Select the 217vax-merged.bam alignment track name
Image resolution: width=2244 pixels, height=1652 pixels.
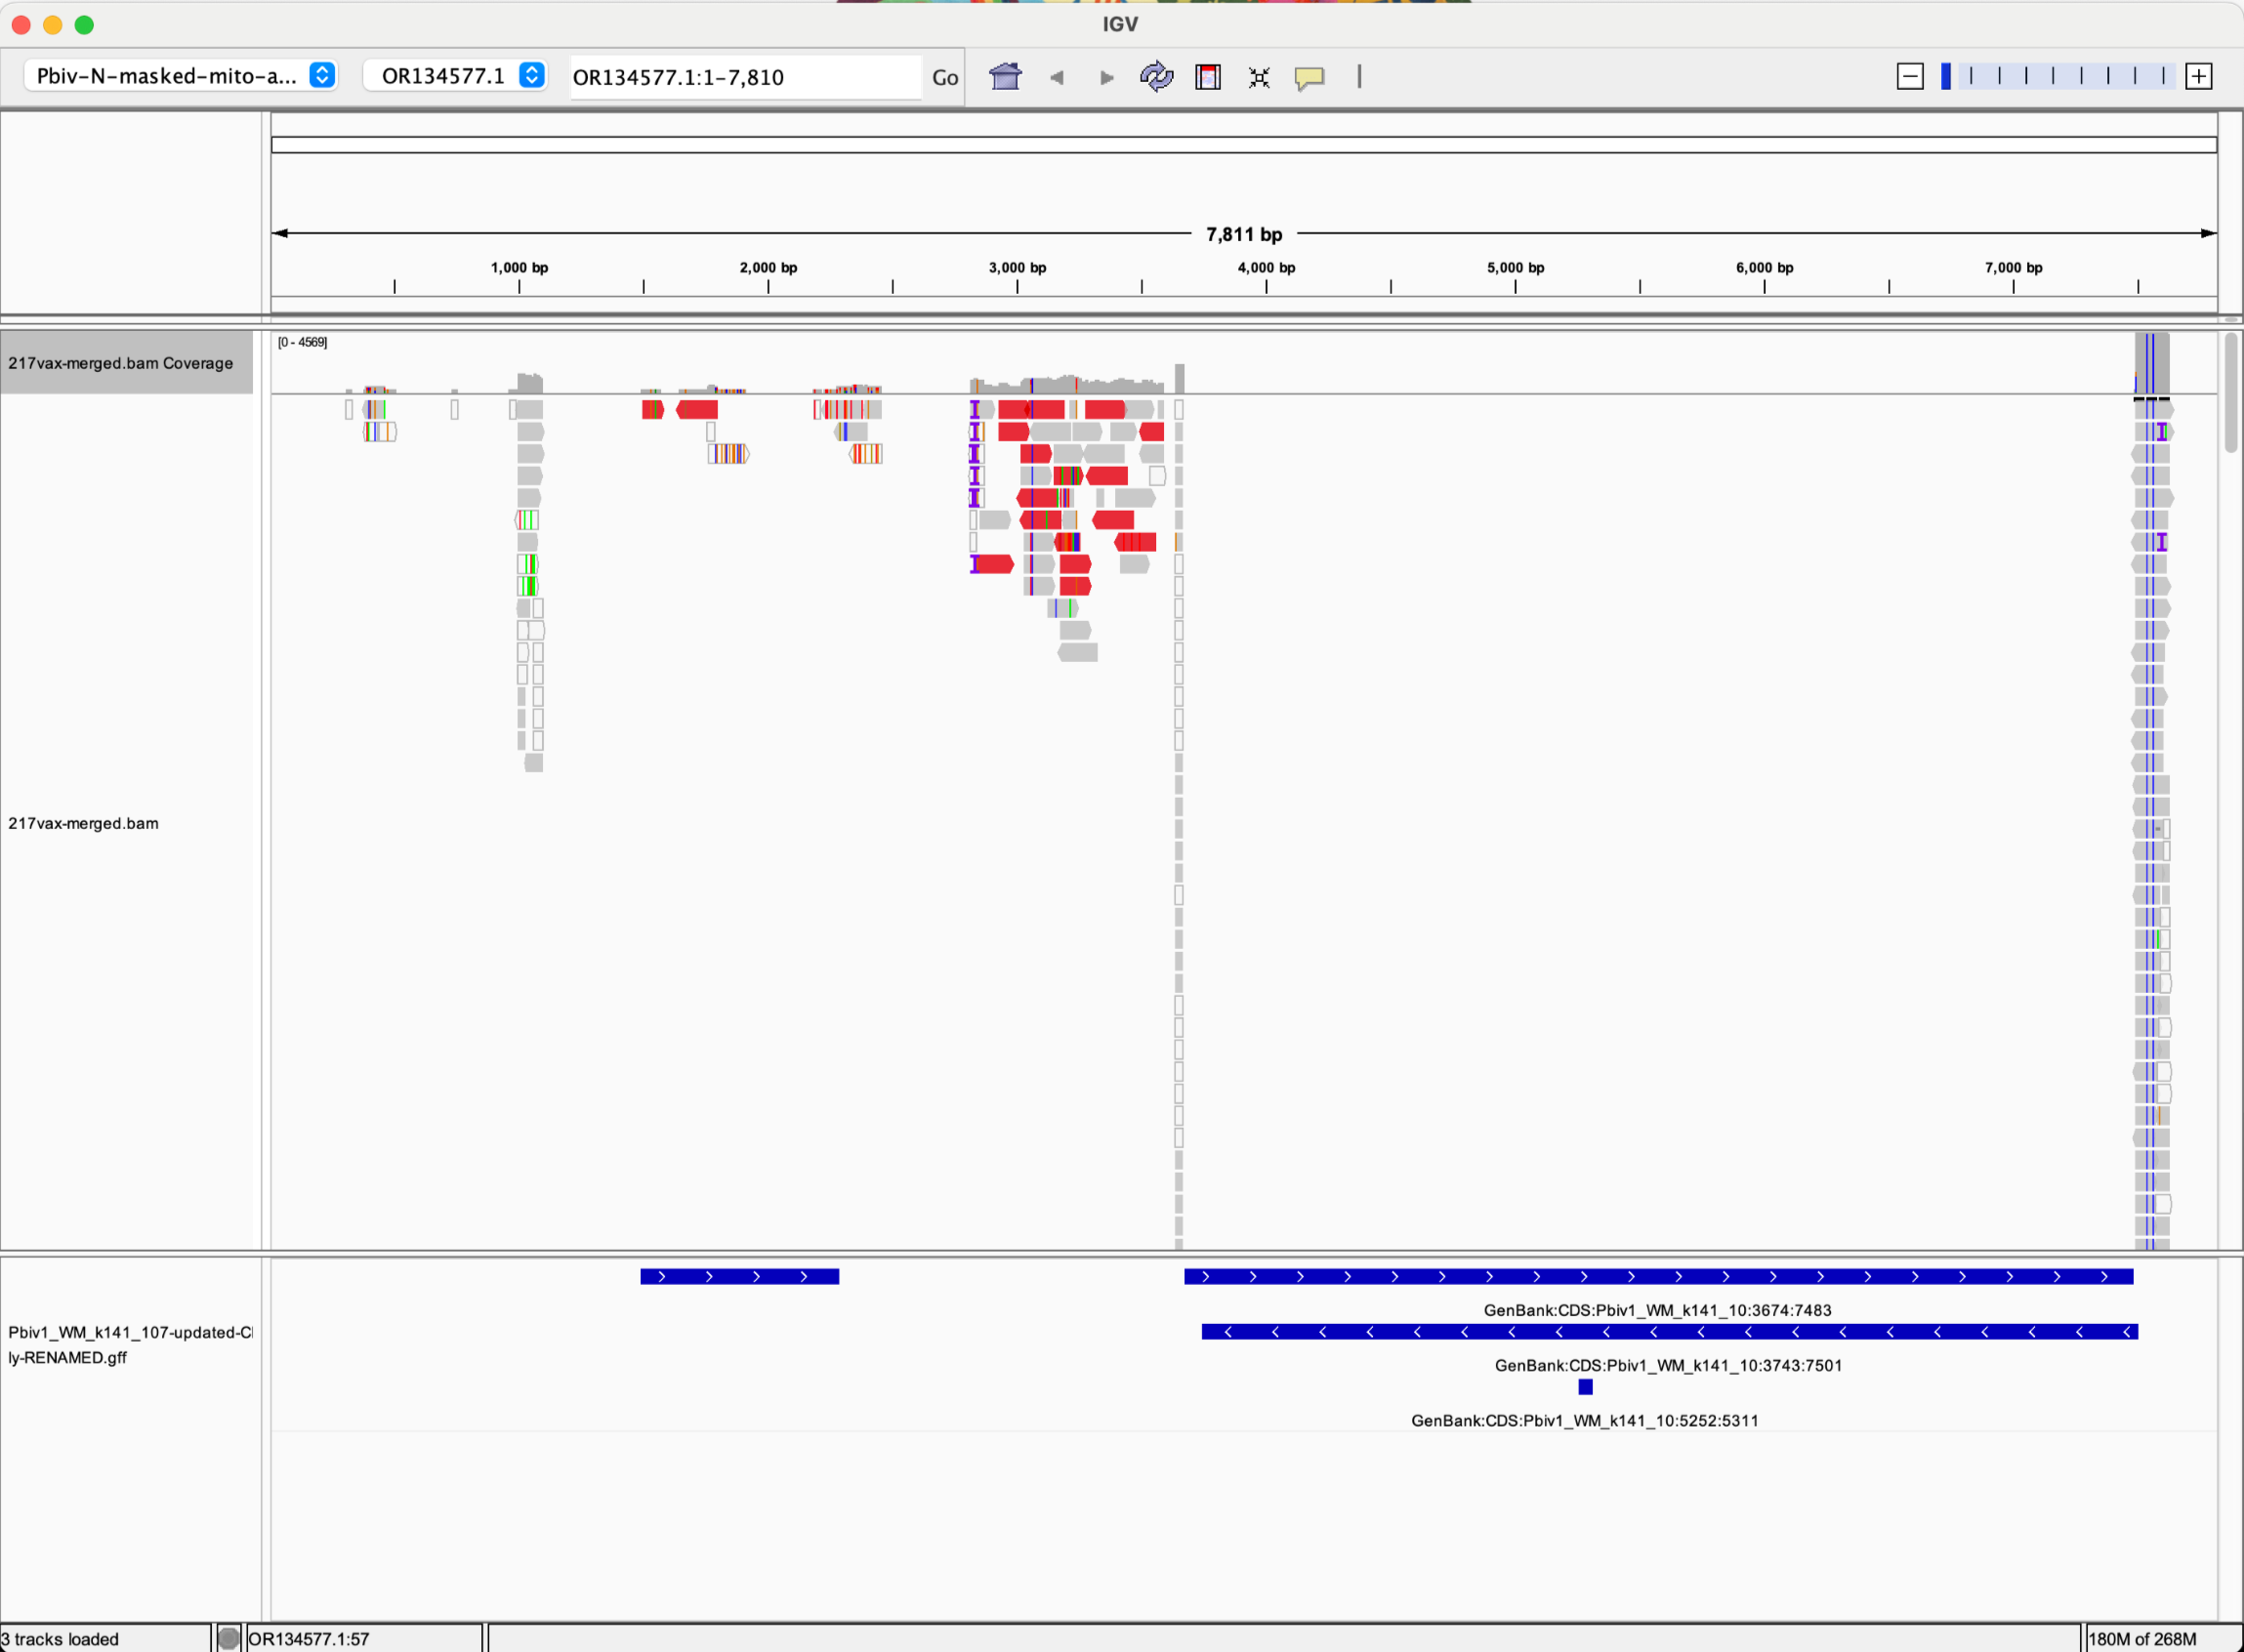click(84, 823)
